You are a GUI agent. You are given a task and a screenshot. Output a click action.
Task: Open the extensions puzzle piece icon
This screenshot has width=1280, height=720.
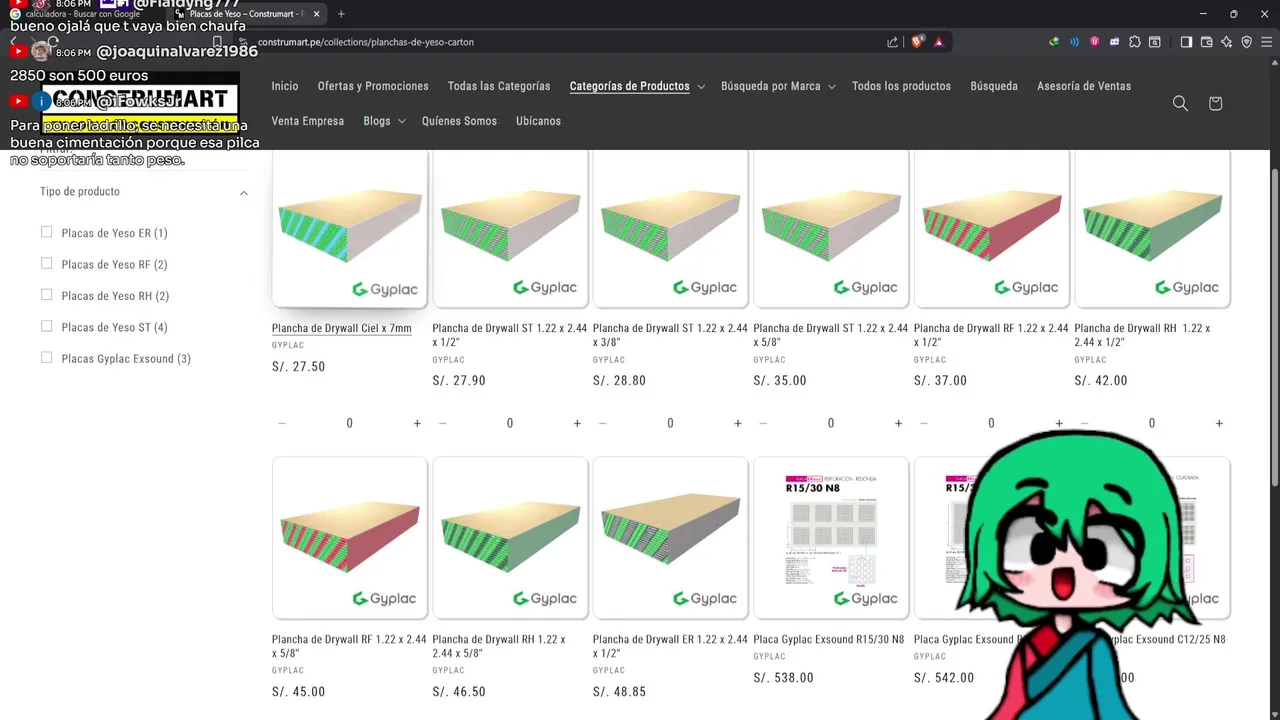tap(1135, 42)
